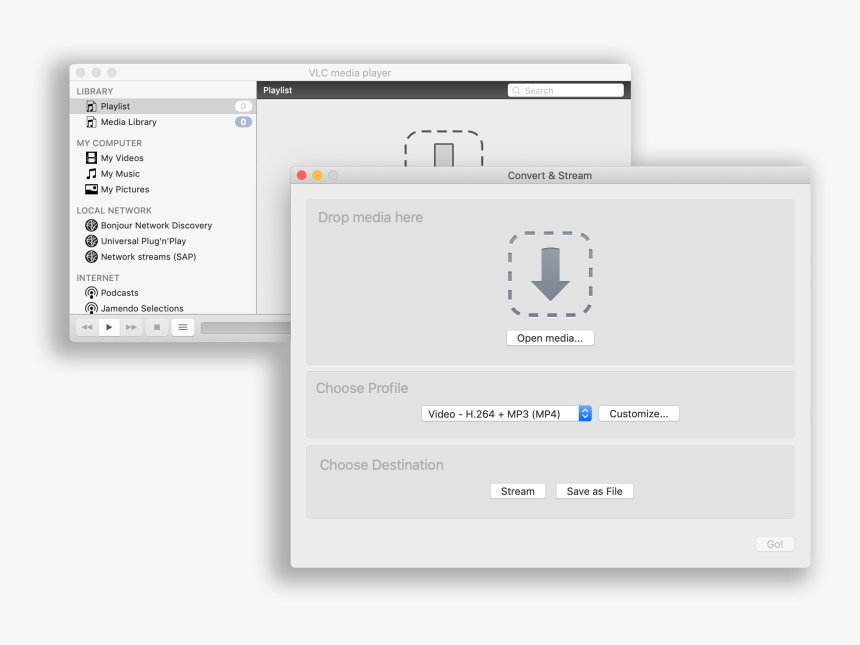Toggle playback with the play button
Screen dimensions: 860x645
[109, 326]
